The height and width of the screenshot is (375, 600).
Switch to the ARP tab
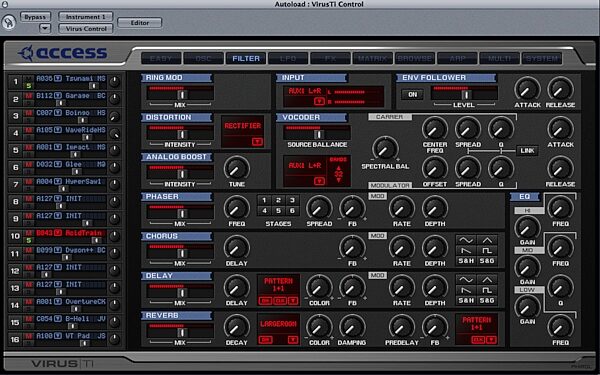click(458, 59)
